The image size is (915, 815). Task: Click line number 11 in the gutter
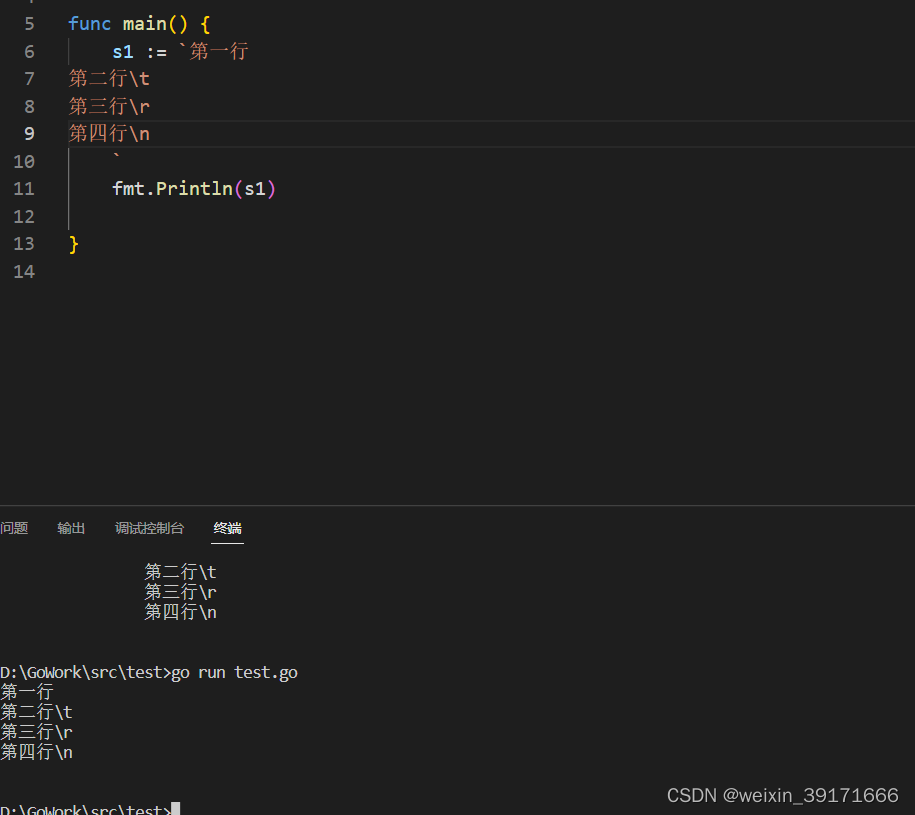click(x=25, y=188)
